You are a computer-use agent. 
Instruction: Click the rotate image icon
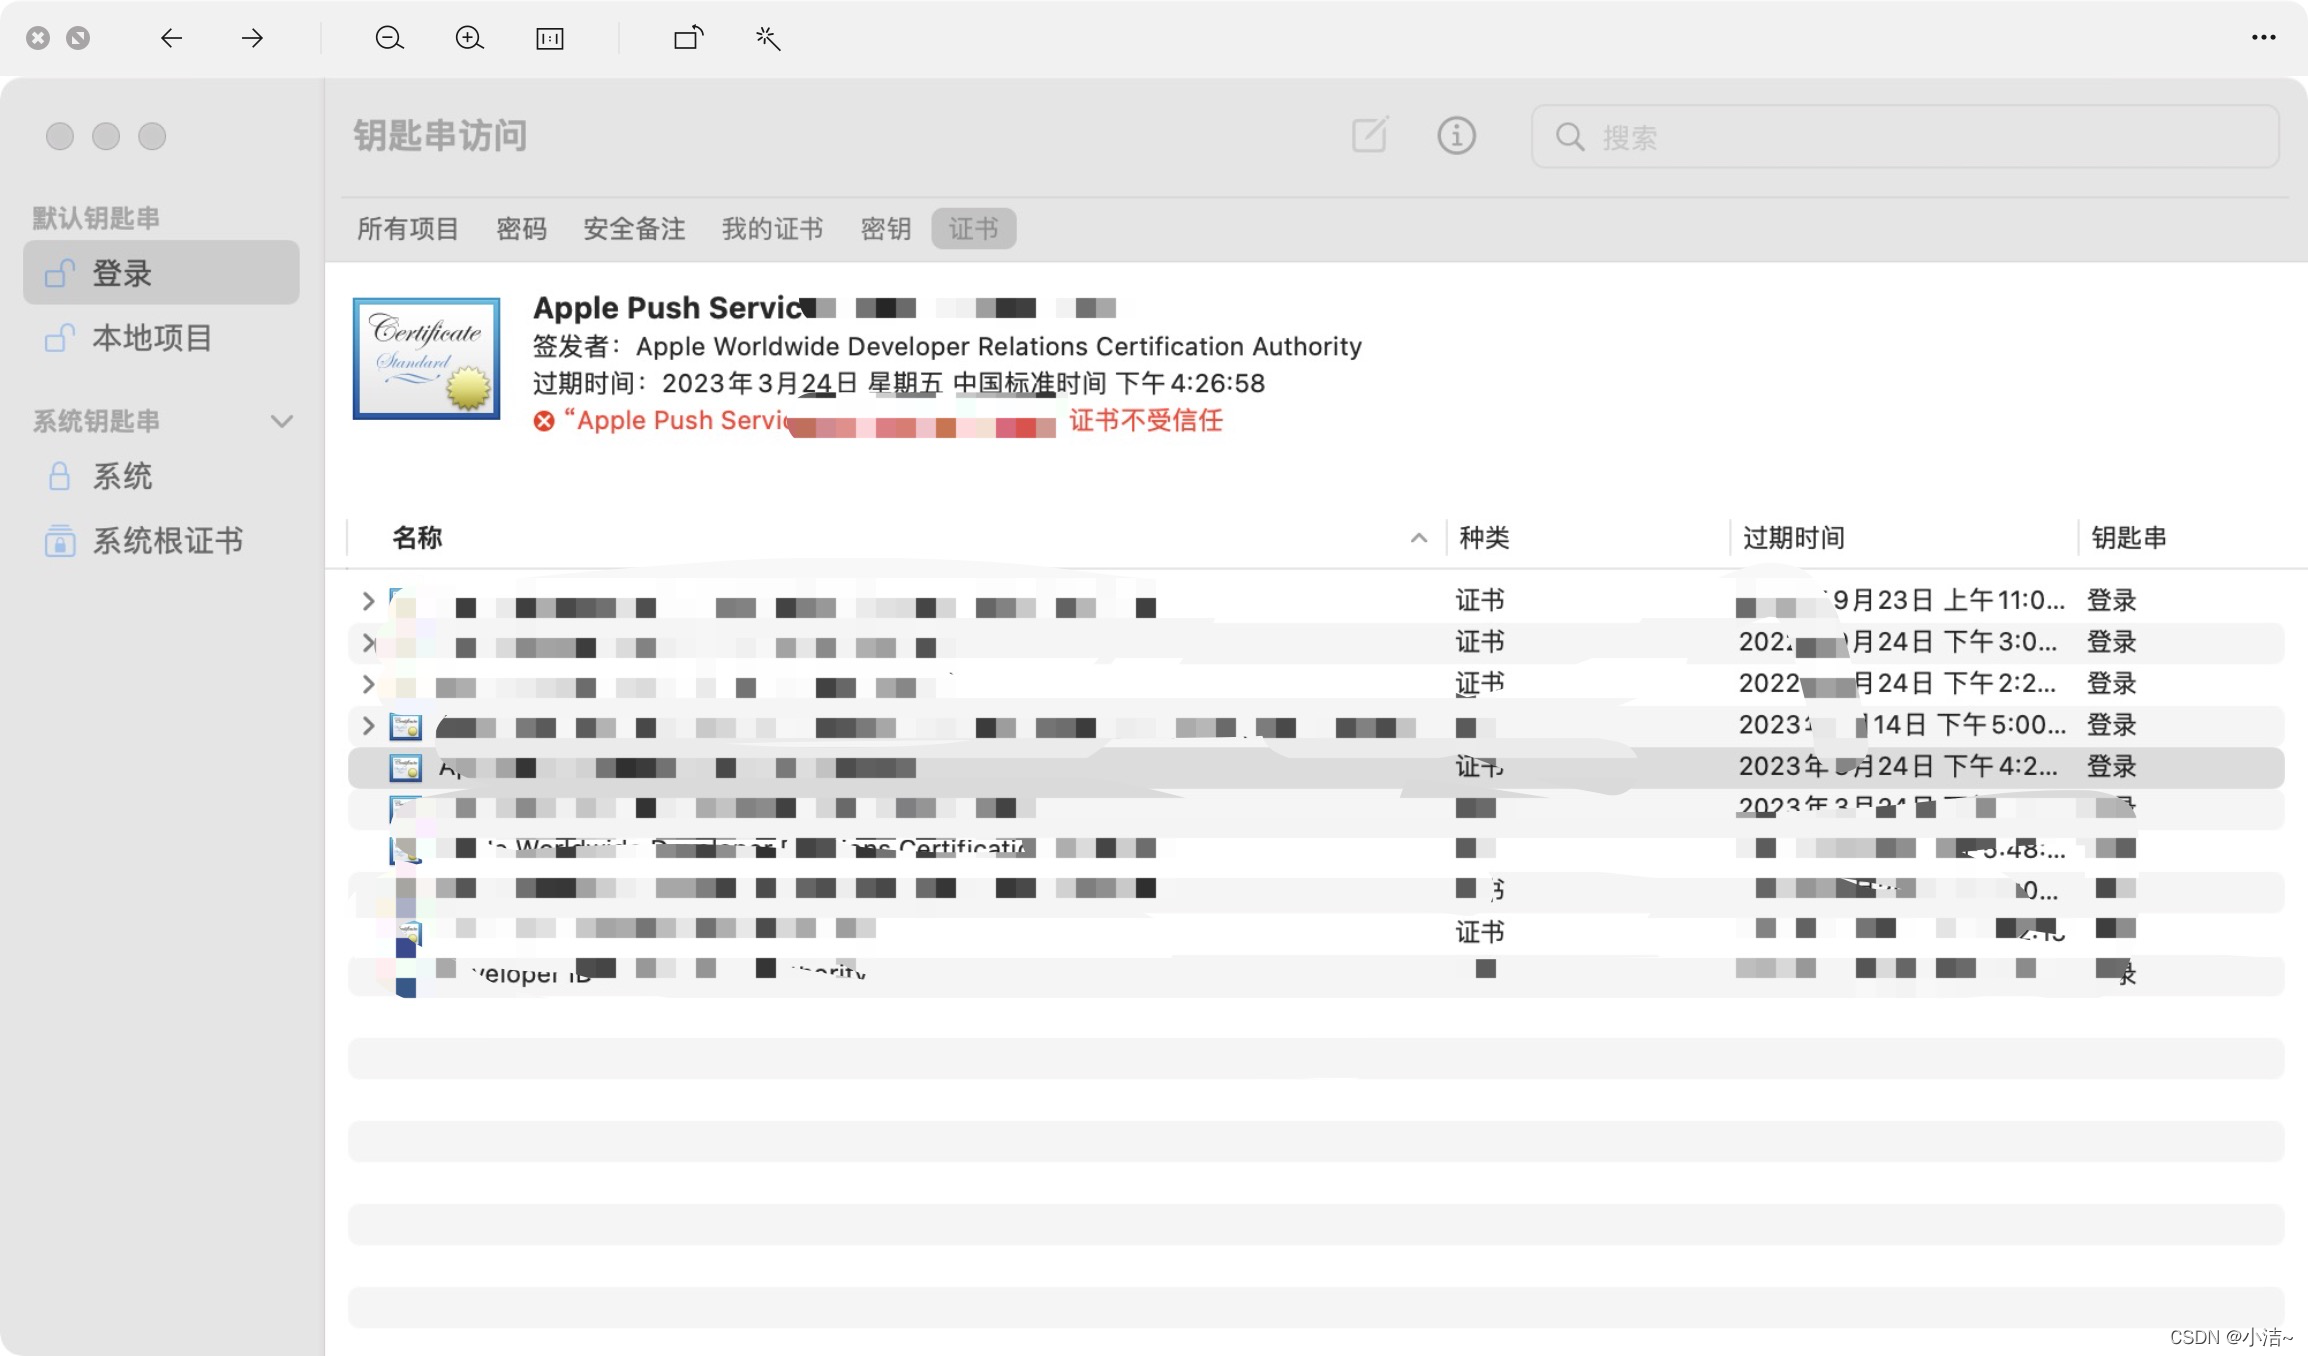tap(688, 38)
